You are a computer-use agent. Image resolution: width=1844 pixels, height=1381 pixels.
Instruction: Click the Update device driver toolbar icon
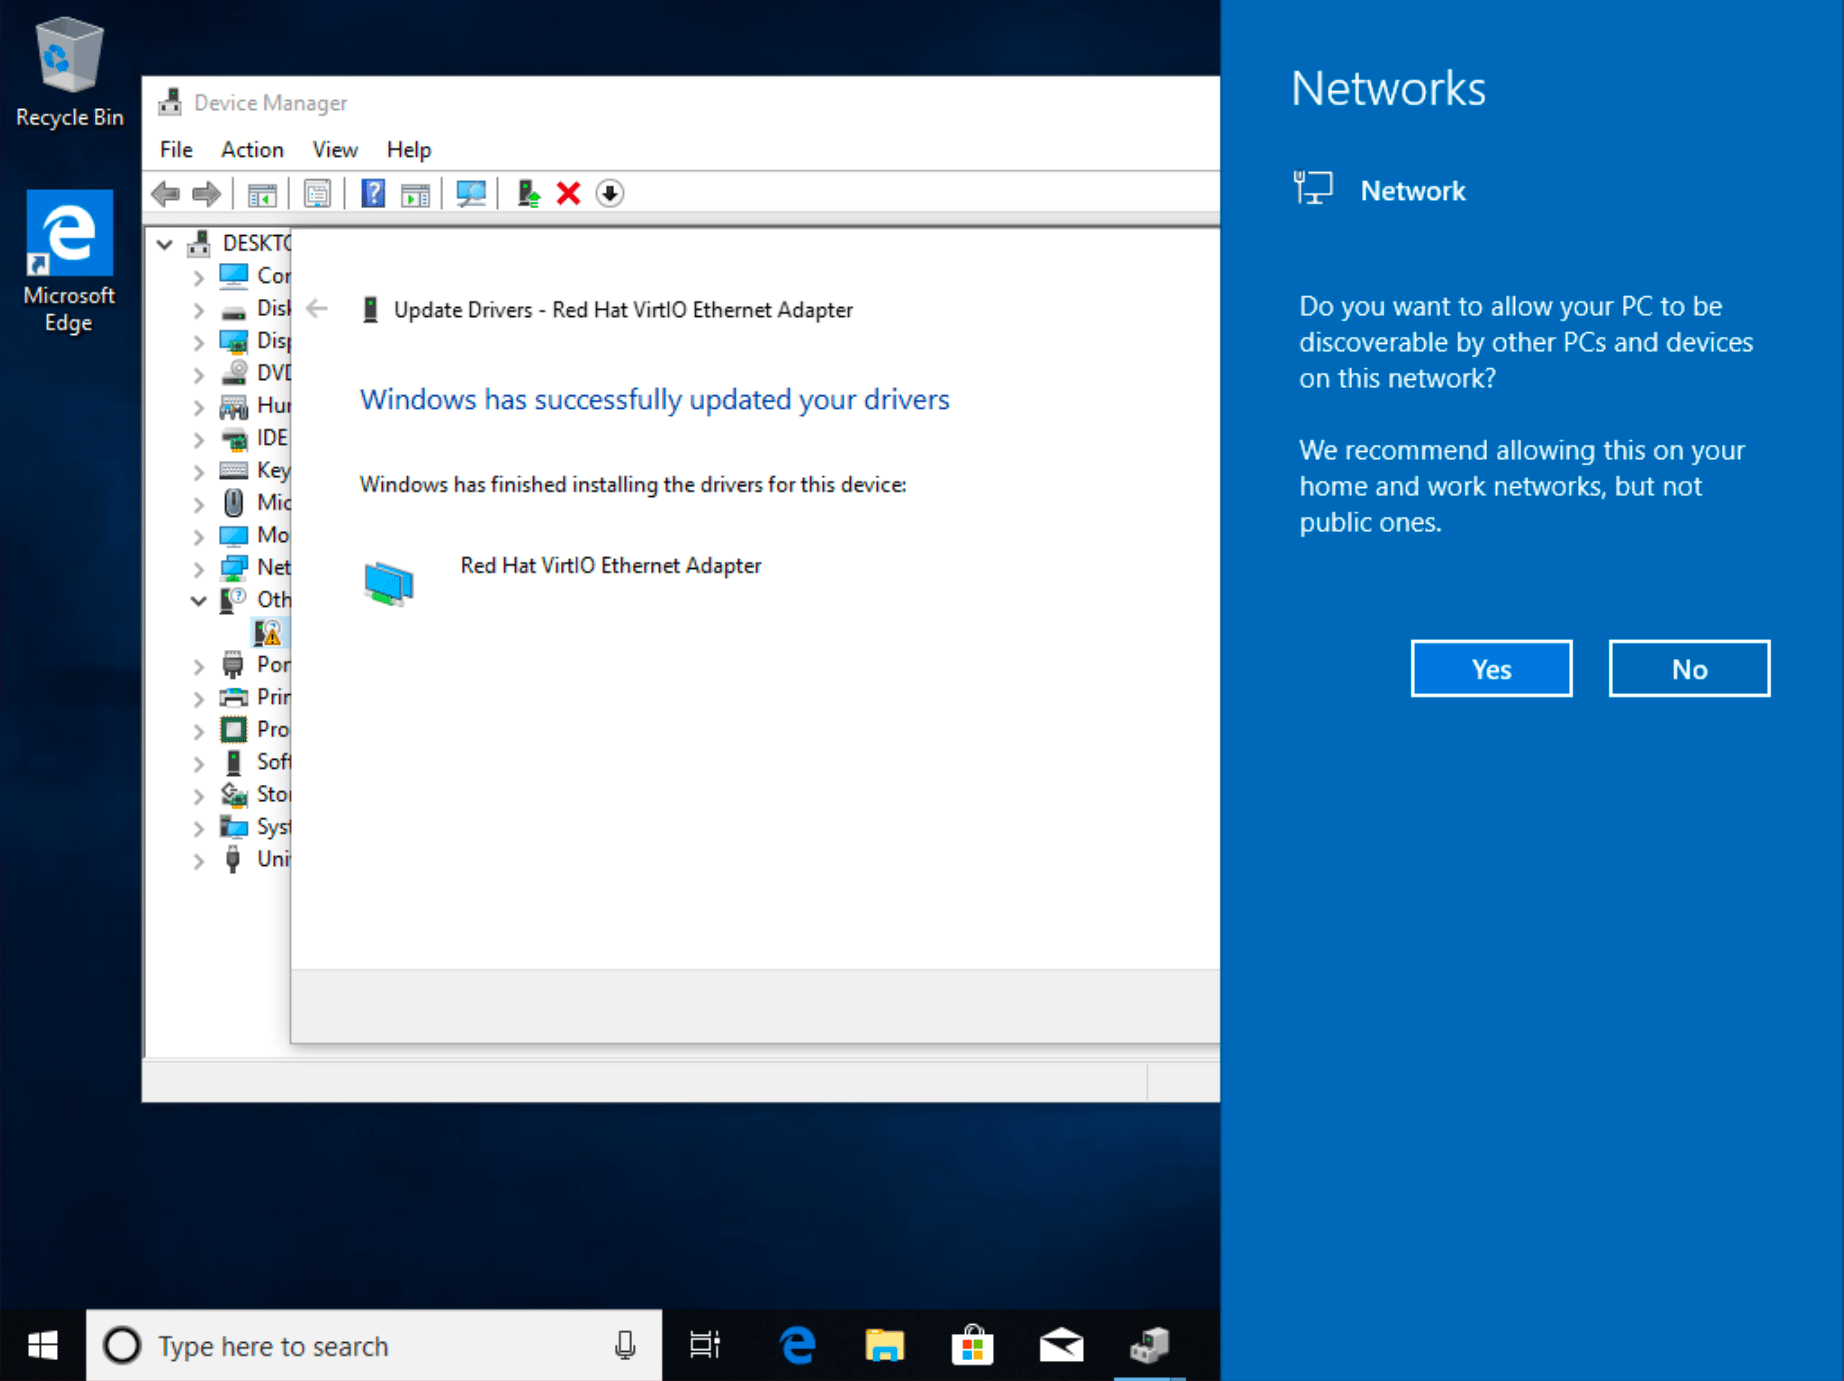click(528, 194)
